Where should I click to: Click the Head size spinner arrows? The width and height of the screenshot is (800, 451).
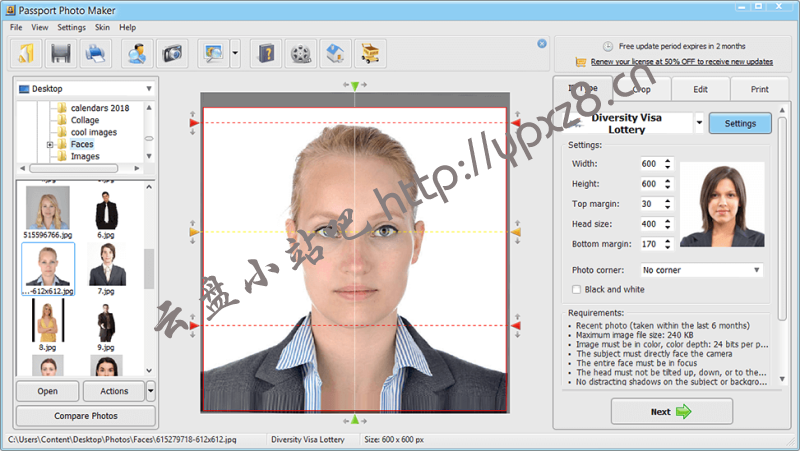pyautogui.click(x=668, y=224)
